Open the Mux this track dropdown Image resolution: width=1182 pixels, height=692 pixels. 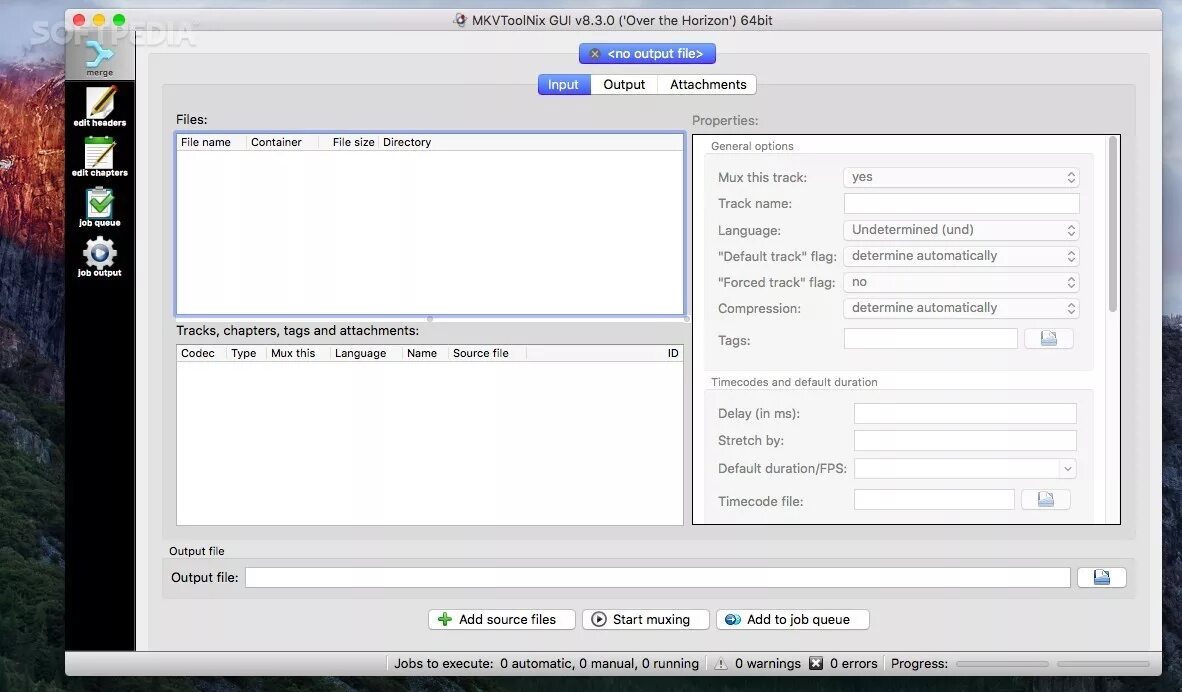961,177
